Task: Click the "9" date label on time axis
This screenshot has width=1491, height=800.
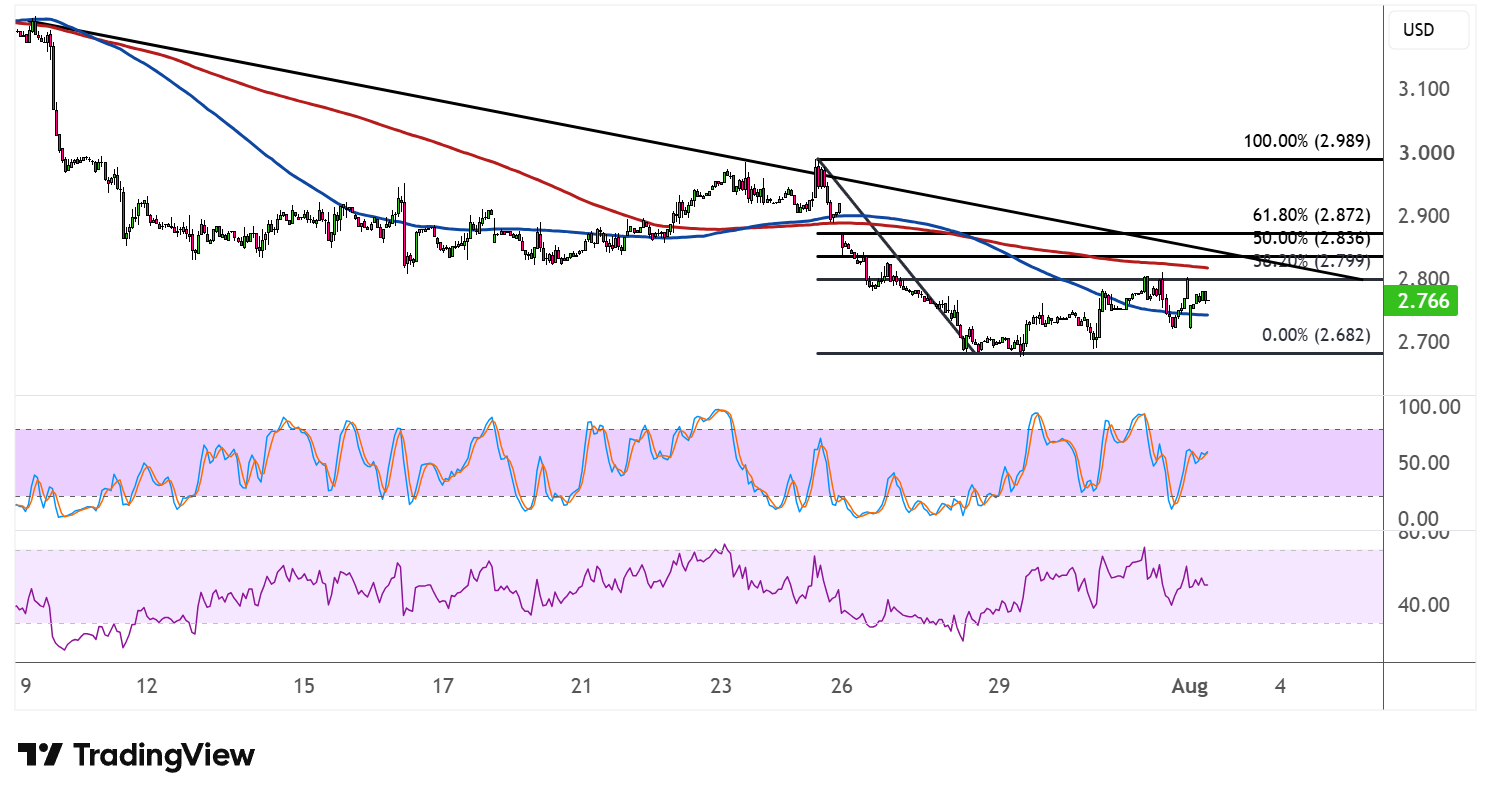Action: pos(25,687)
